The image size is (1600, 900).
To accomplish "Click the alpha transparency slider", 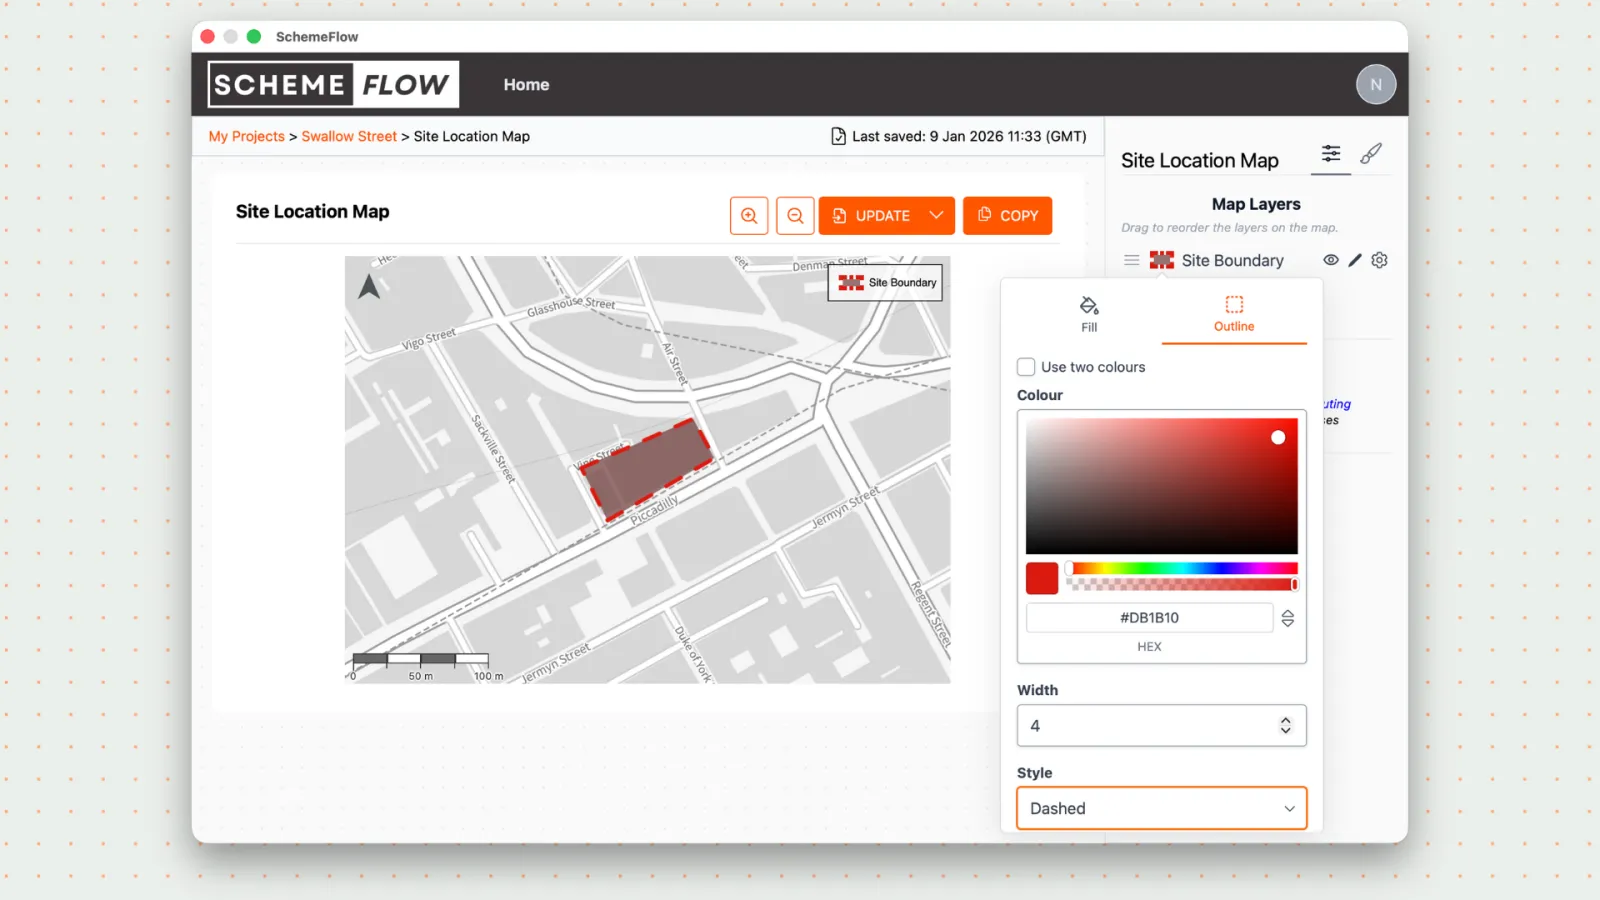I will (x=1181, y=584).
